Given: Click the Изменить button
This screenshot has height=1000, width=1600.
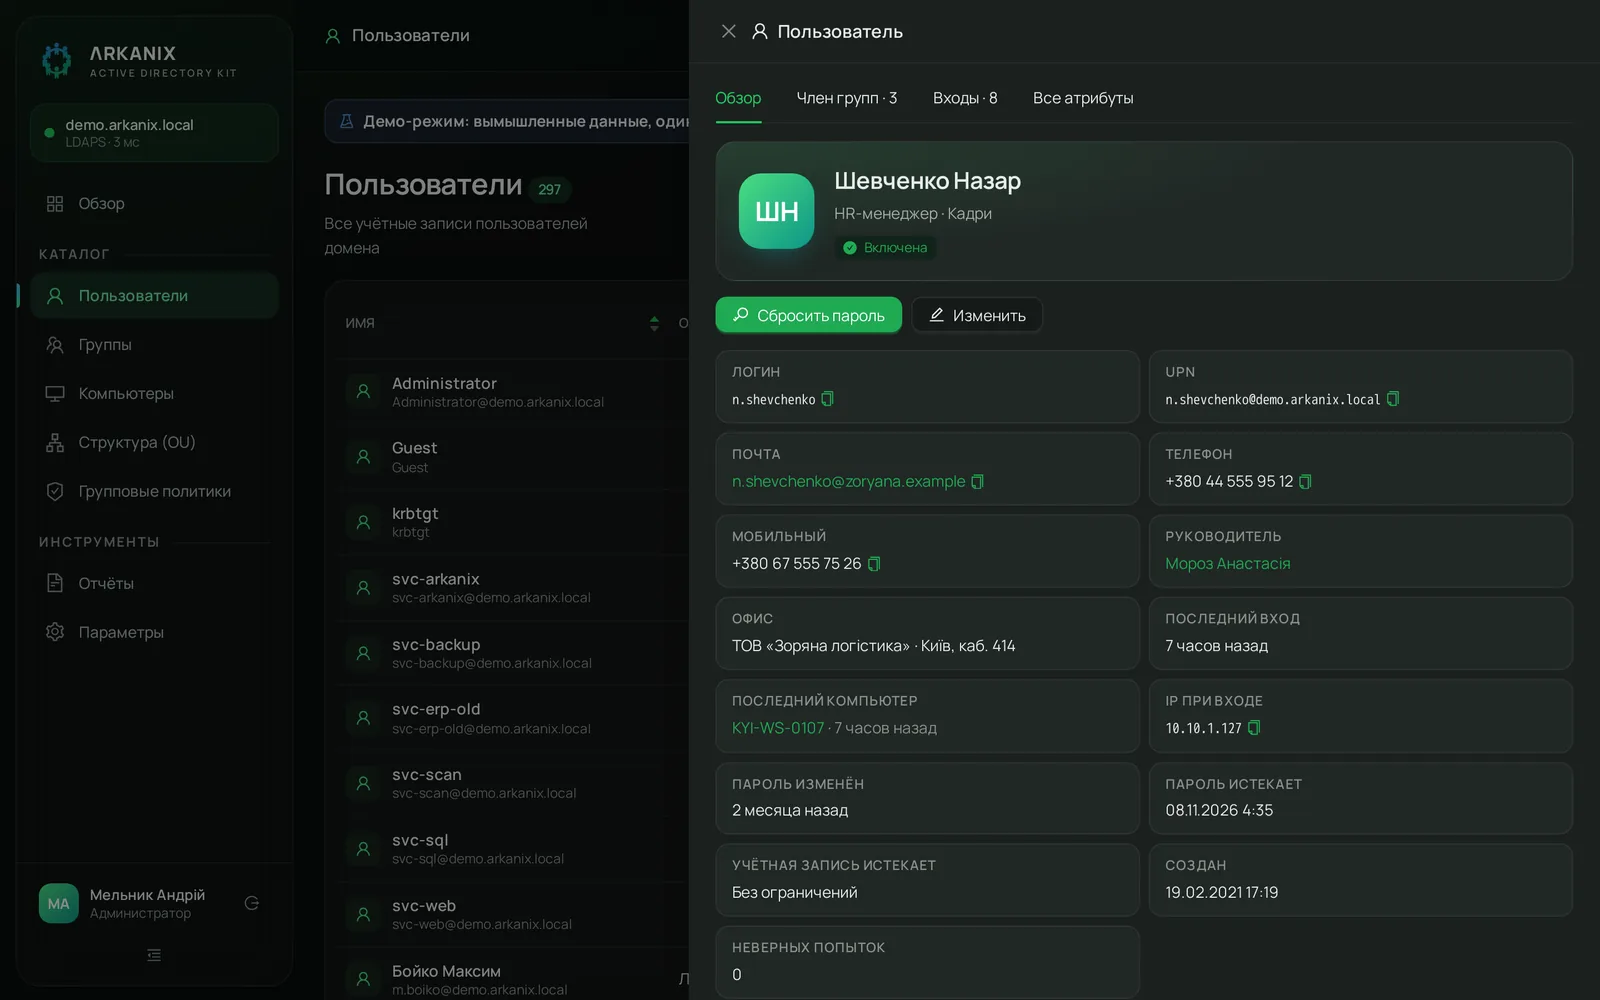Looking at the screenshot, I should click(977, 315).
